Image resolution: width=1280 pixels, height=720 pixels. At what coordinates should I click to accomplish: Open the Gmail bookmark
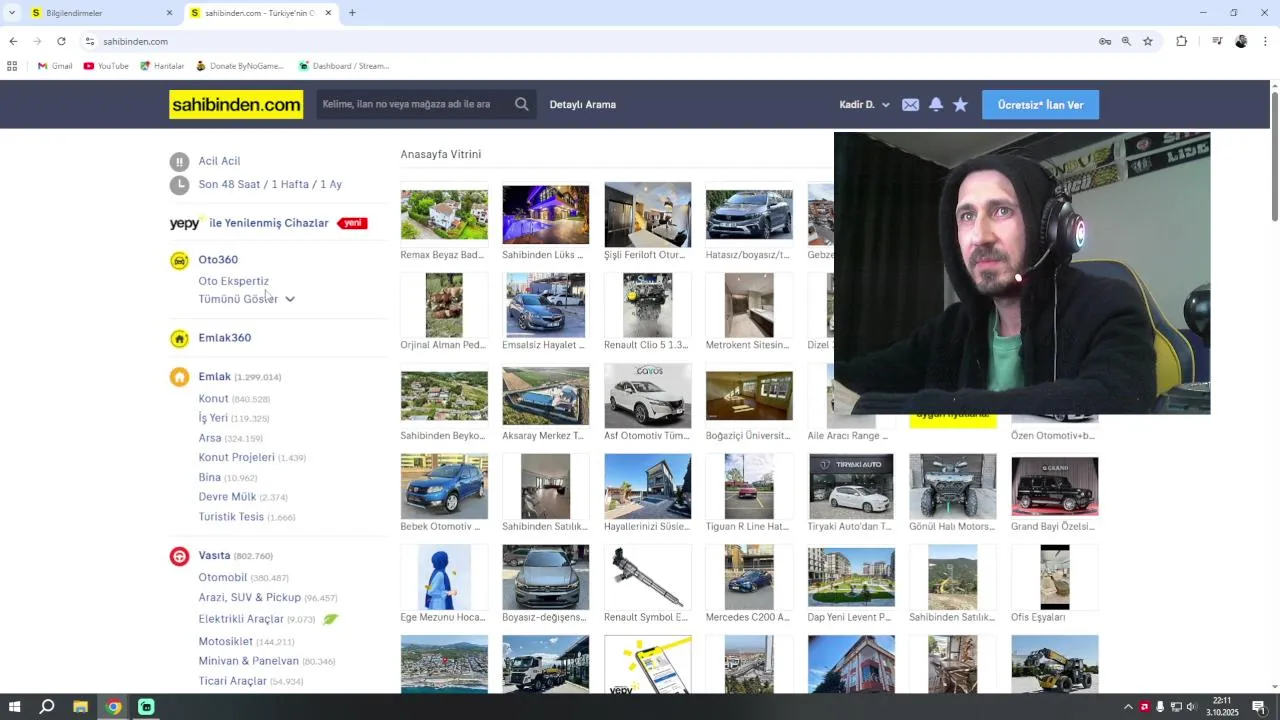coord(55,66)
